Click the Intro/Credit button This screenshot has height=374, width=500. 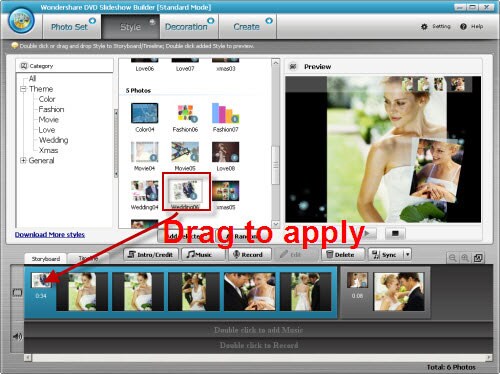[151, 255]
